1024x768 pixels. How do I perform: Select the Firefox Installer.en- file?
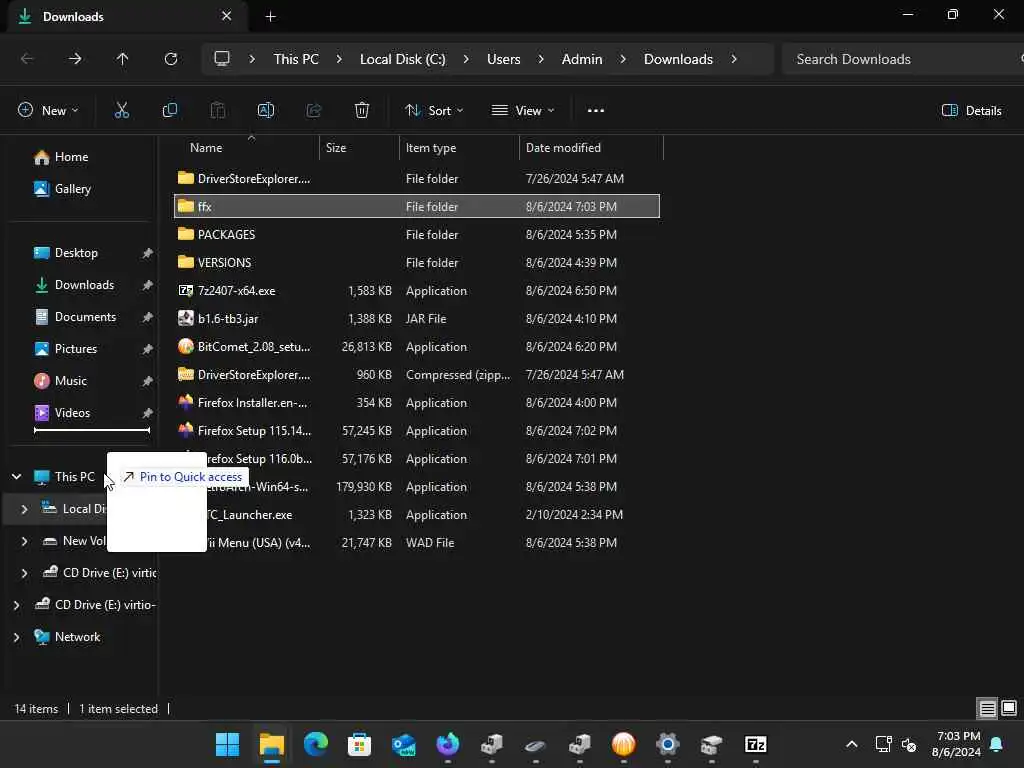click(x=417, y=403)
